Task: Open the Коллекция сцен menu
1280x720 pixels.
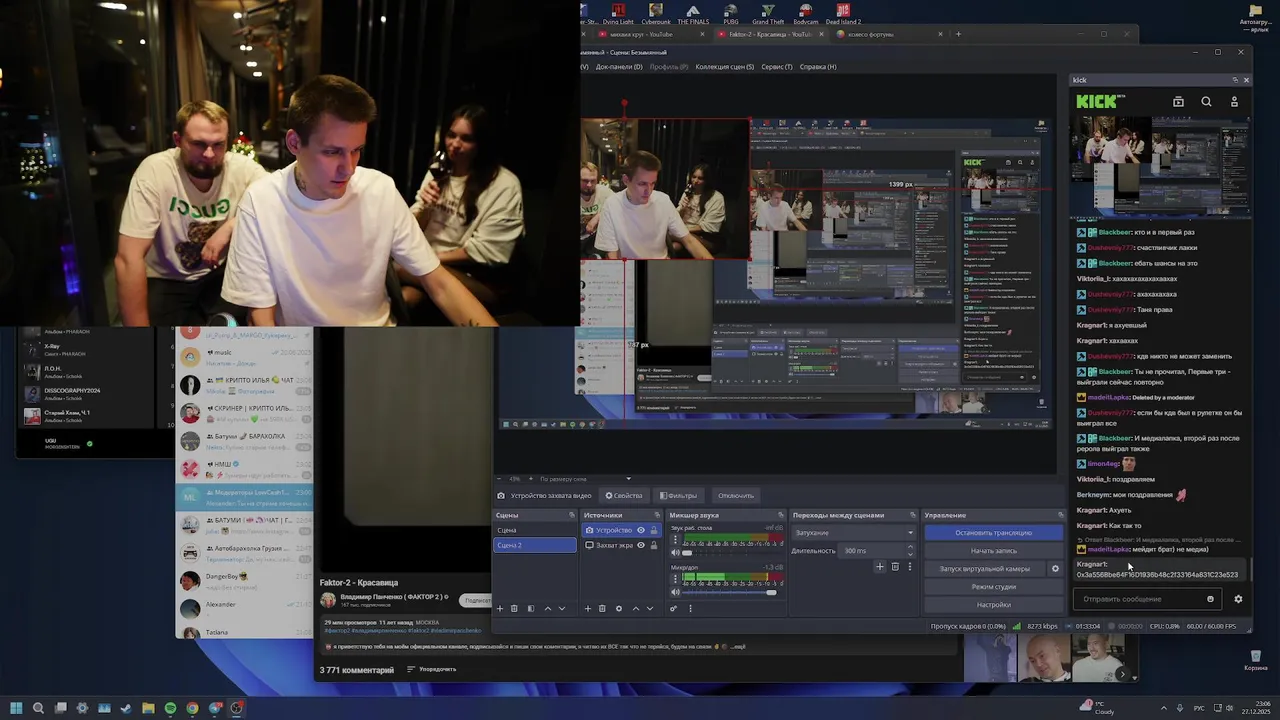Action: (724, 67)
